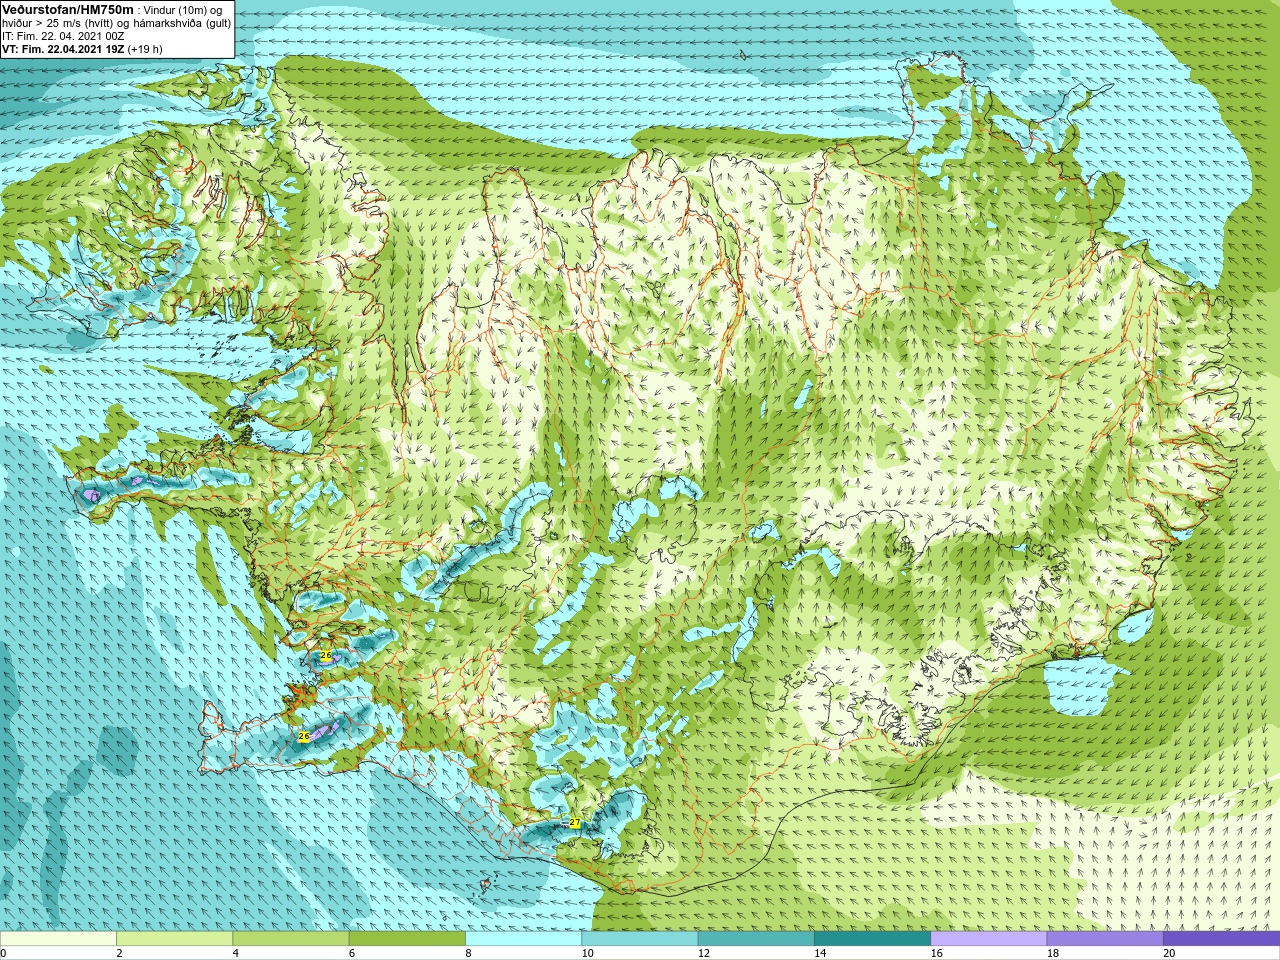This screenshot has width=1280, height=960.
Task: Click the scale label '10'
Action: [587, 953]
